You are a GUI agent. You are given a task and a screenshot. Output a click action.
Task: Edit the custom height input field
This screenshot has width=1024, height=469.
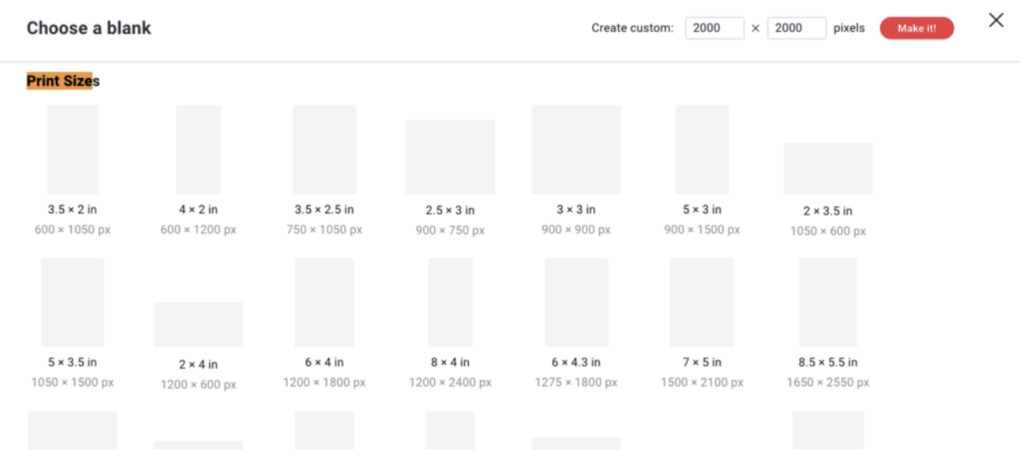click(796, 28)
